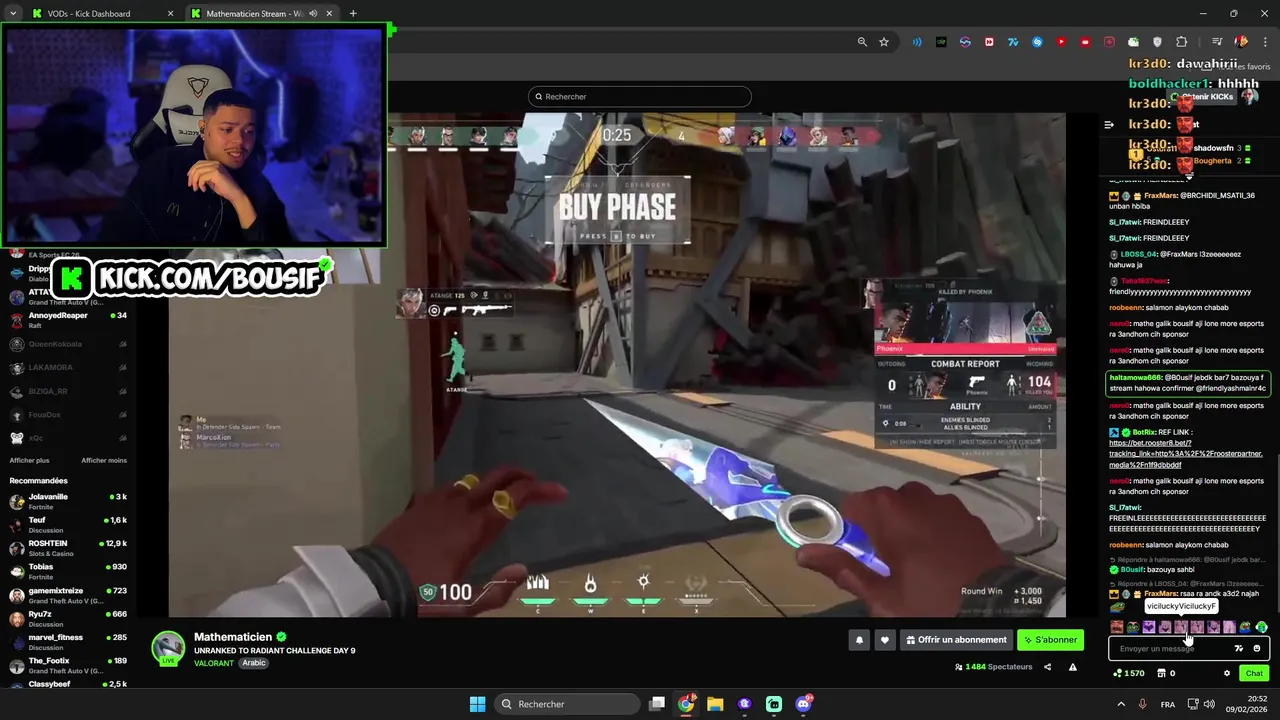Screen dimensions: 1280x720
Task: Report the stream using the warning triangle icon
Action: point(1073,667)
